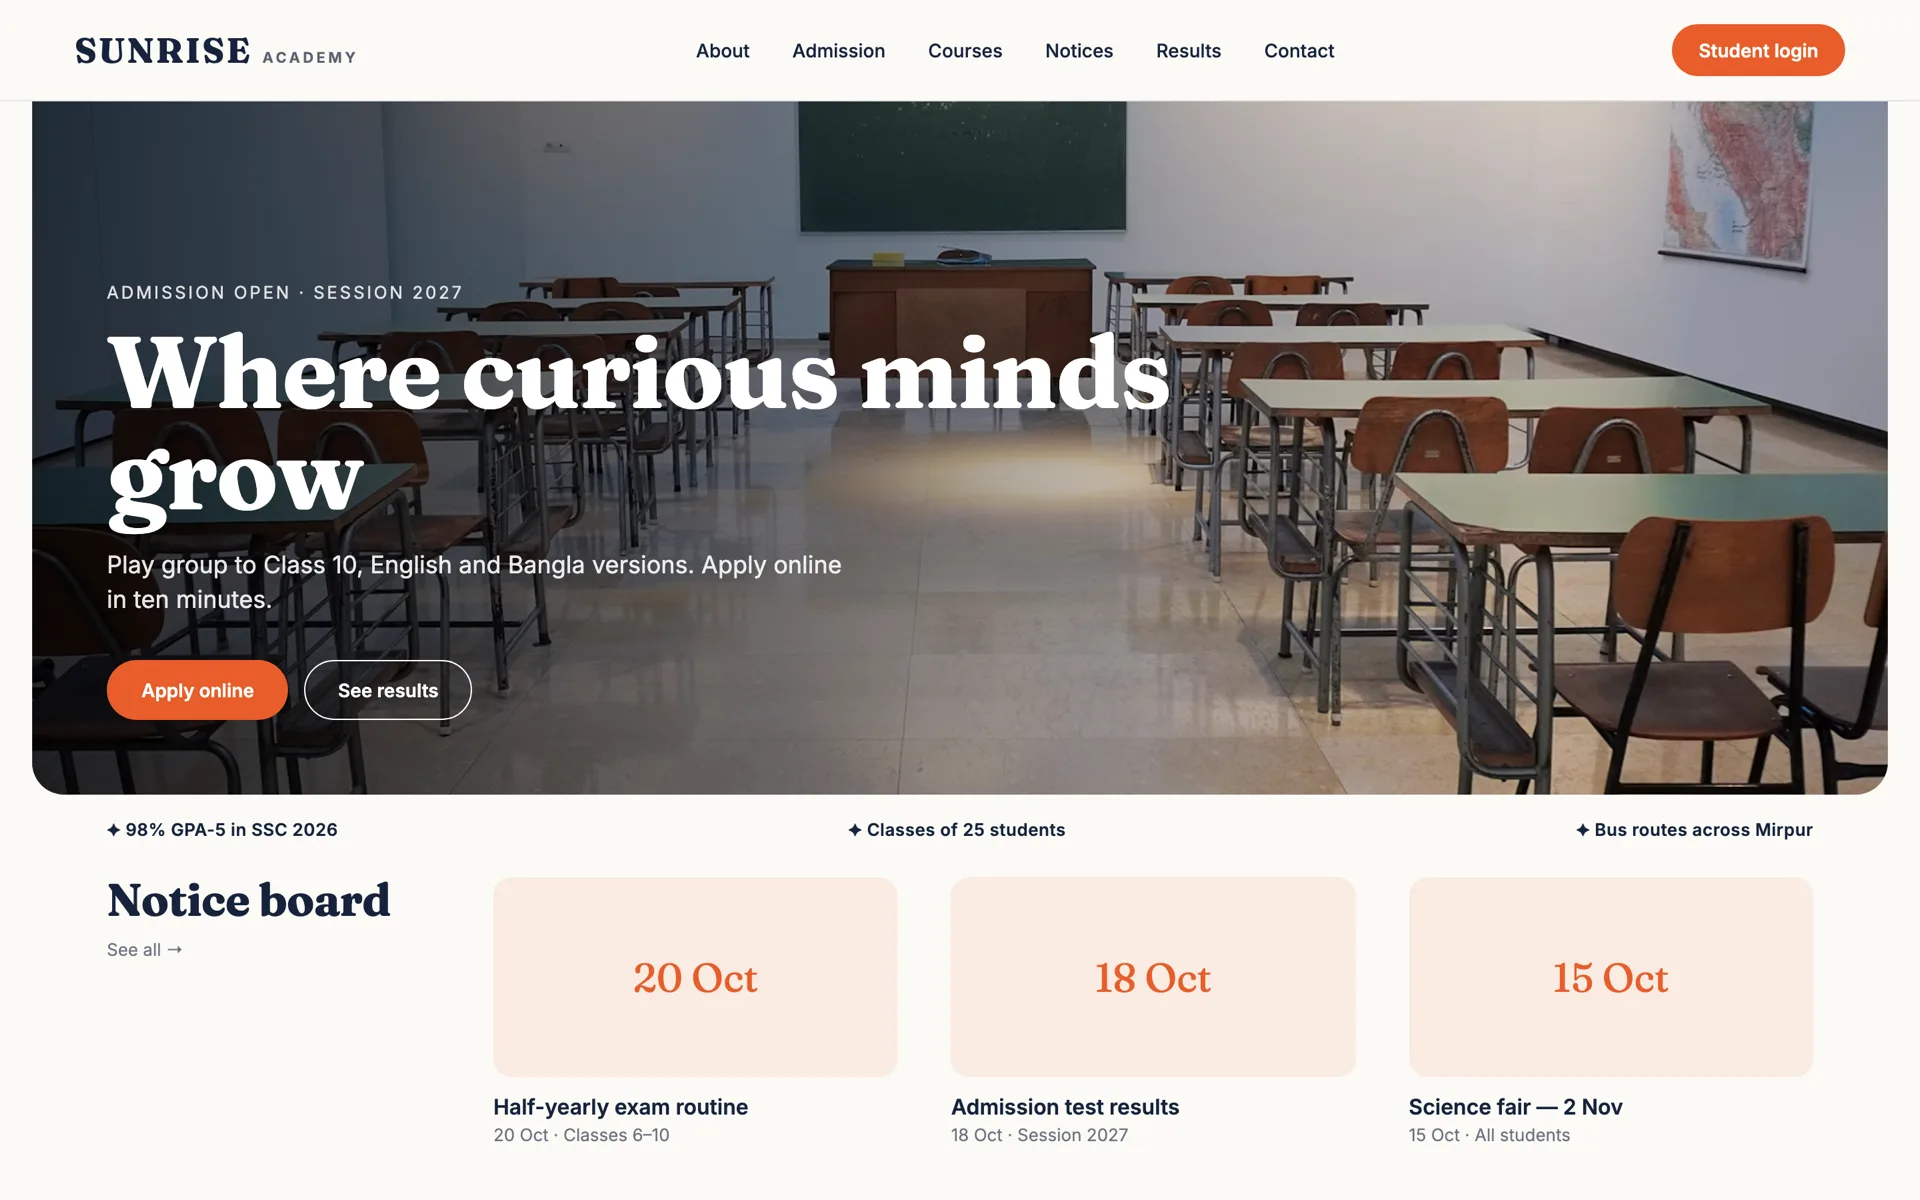
Task: Open the Admission test results notice
Action: 1065,1107
